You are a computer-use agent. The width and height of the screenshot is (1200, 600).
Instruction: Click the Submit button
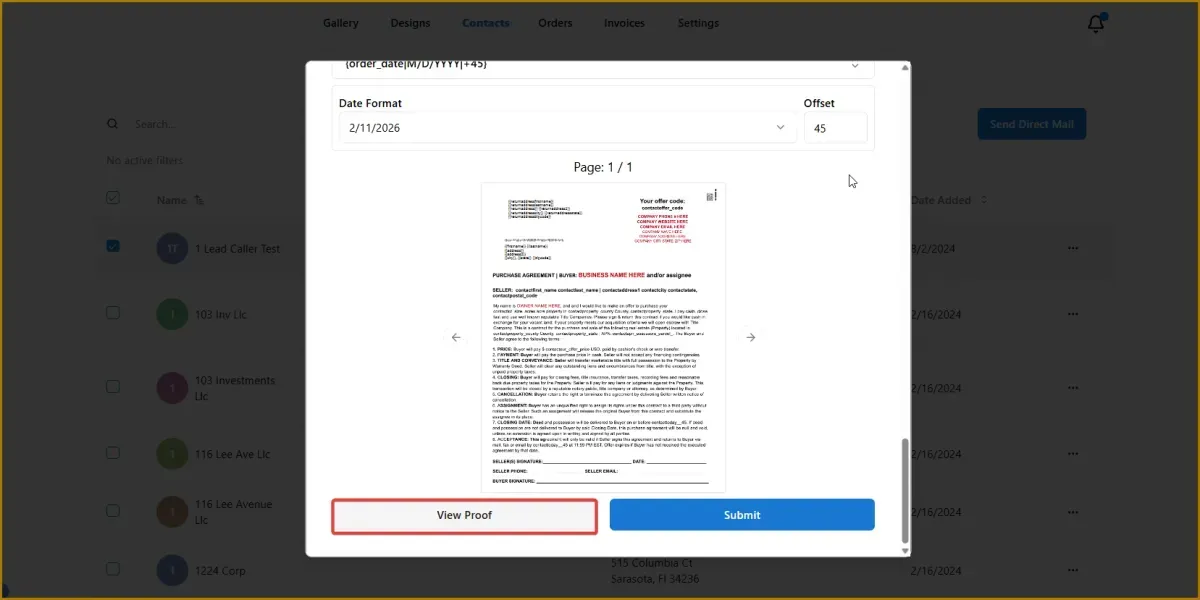[x=742, y=515]
